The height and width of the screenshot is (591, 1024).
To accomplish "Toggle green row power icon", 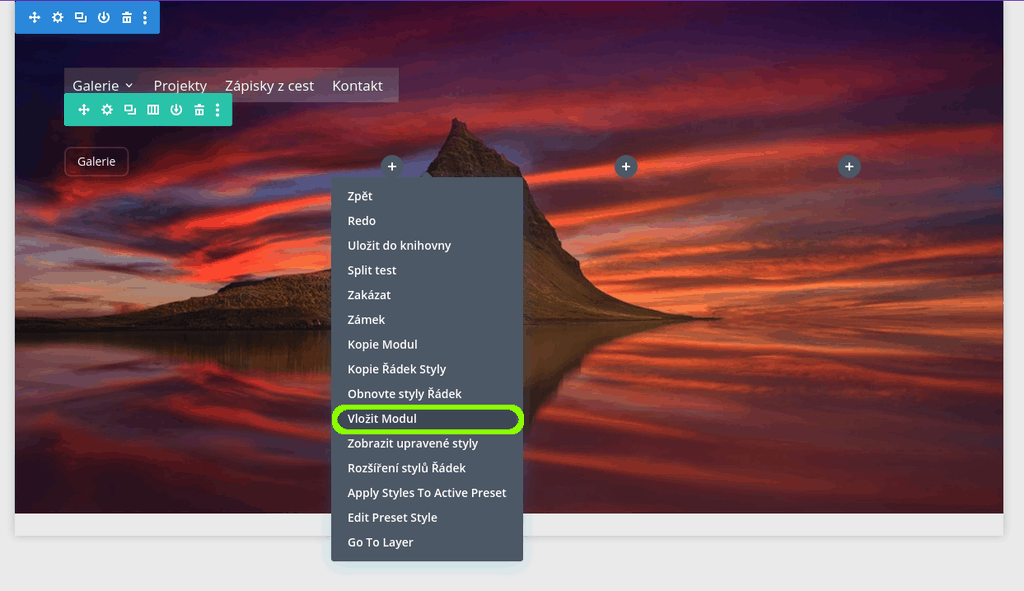I will pos(176,110).
